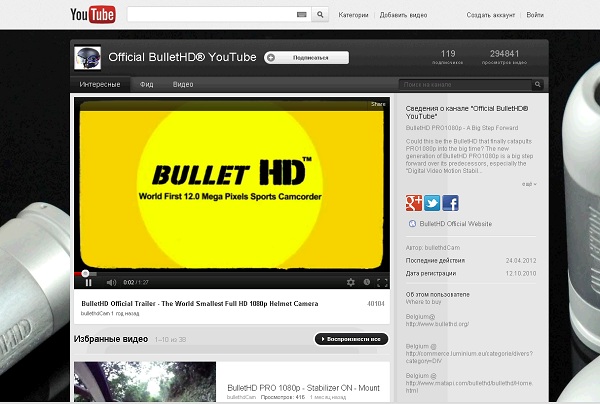Screen dimensions: 600x404
Task: Open the Добавить видео link
Action: coord(403,15)
